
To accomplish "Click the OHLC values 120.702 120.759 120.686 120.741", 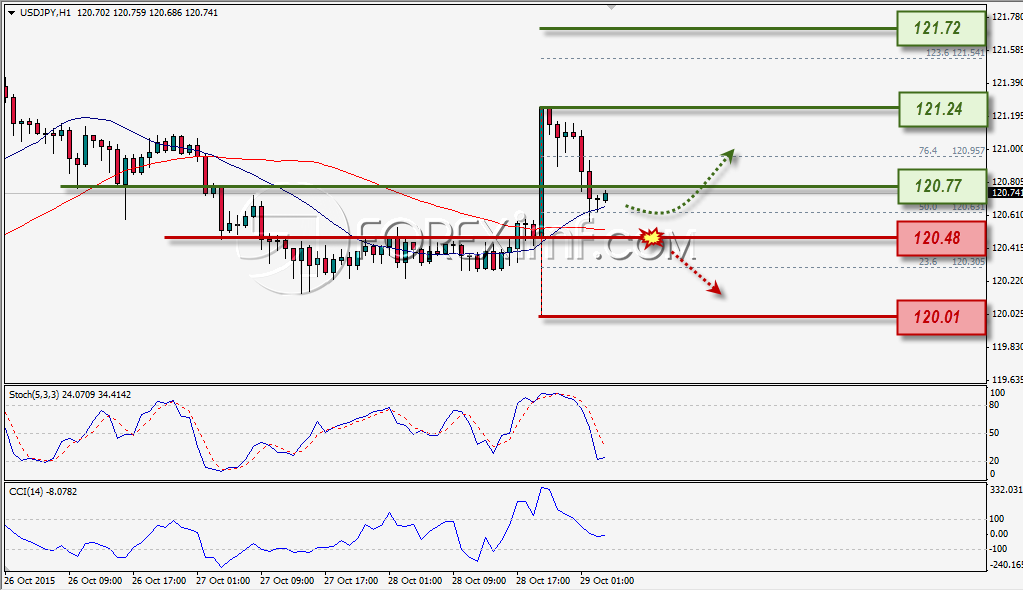I will click(147, 12).
